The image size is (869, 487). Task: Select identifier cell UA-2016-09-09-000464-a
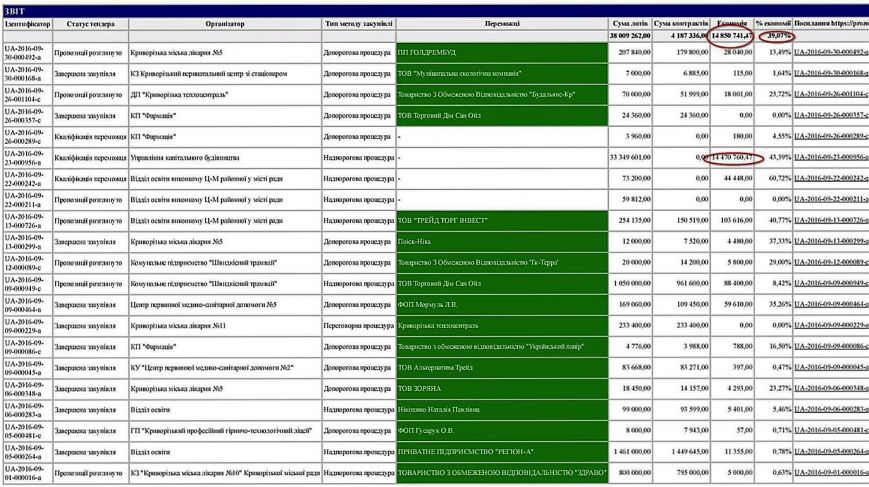pyautogui.click(x=28, y=305)
